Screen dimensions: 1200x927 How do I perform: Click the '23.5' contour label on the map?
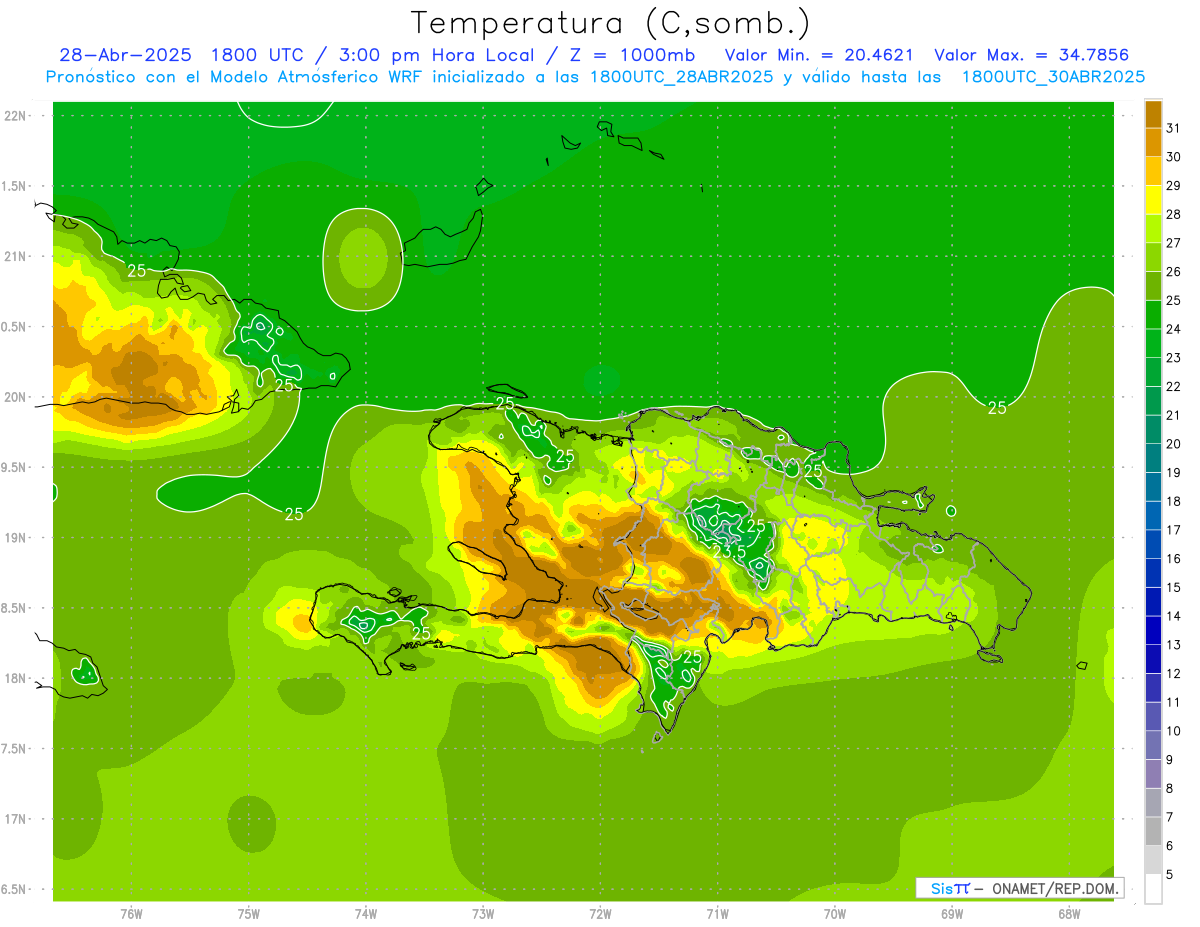729,552
